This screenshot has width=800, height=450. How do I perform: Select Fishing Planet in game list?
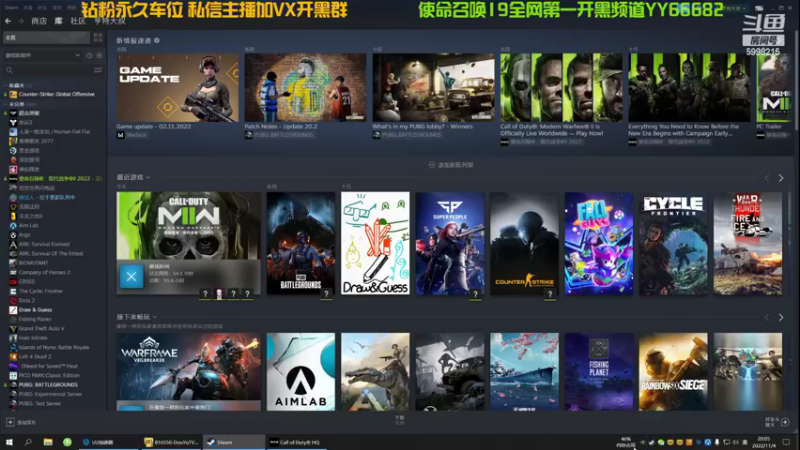pyautogui.click(x=35, y=319)
